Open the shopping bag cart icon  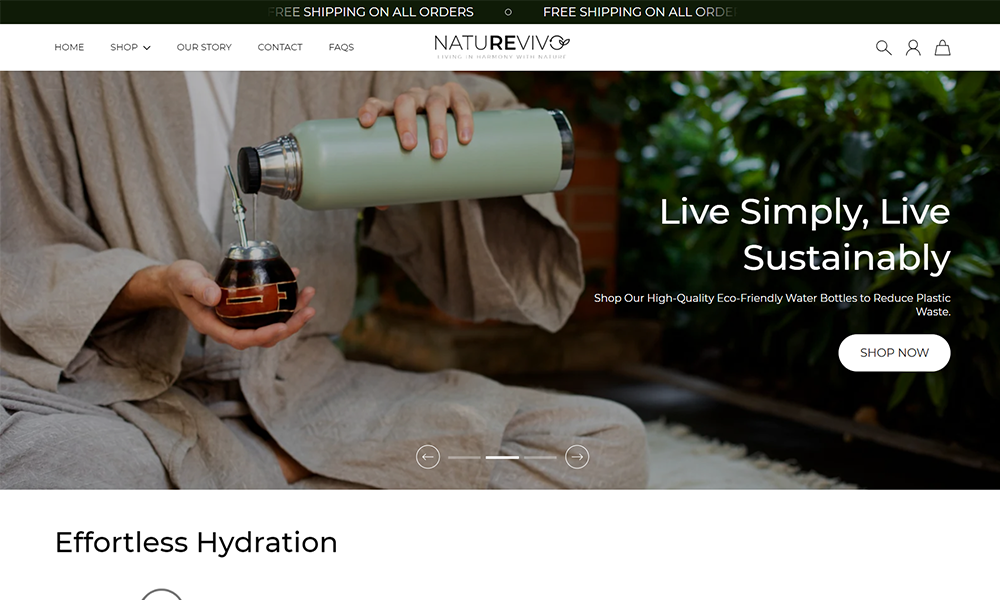(943, 47)
